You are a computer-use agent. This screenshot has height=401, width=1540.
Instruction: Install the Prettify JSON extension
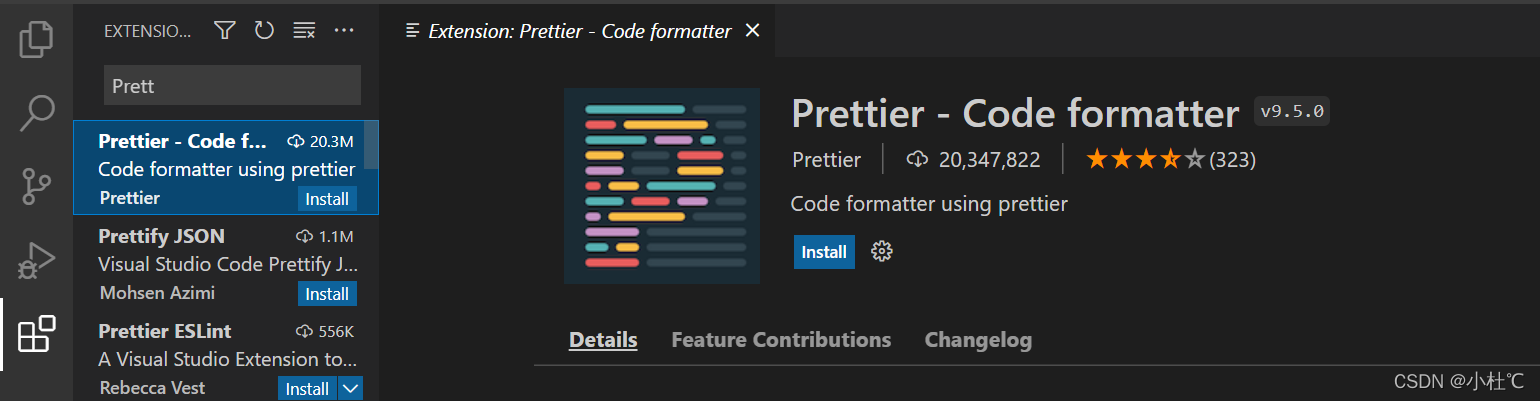click(327, 294)
